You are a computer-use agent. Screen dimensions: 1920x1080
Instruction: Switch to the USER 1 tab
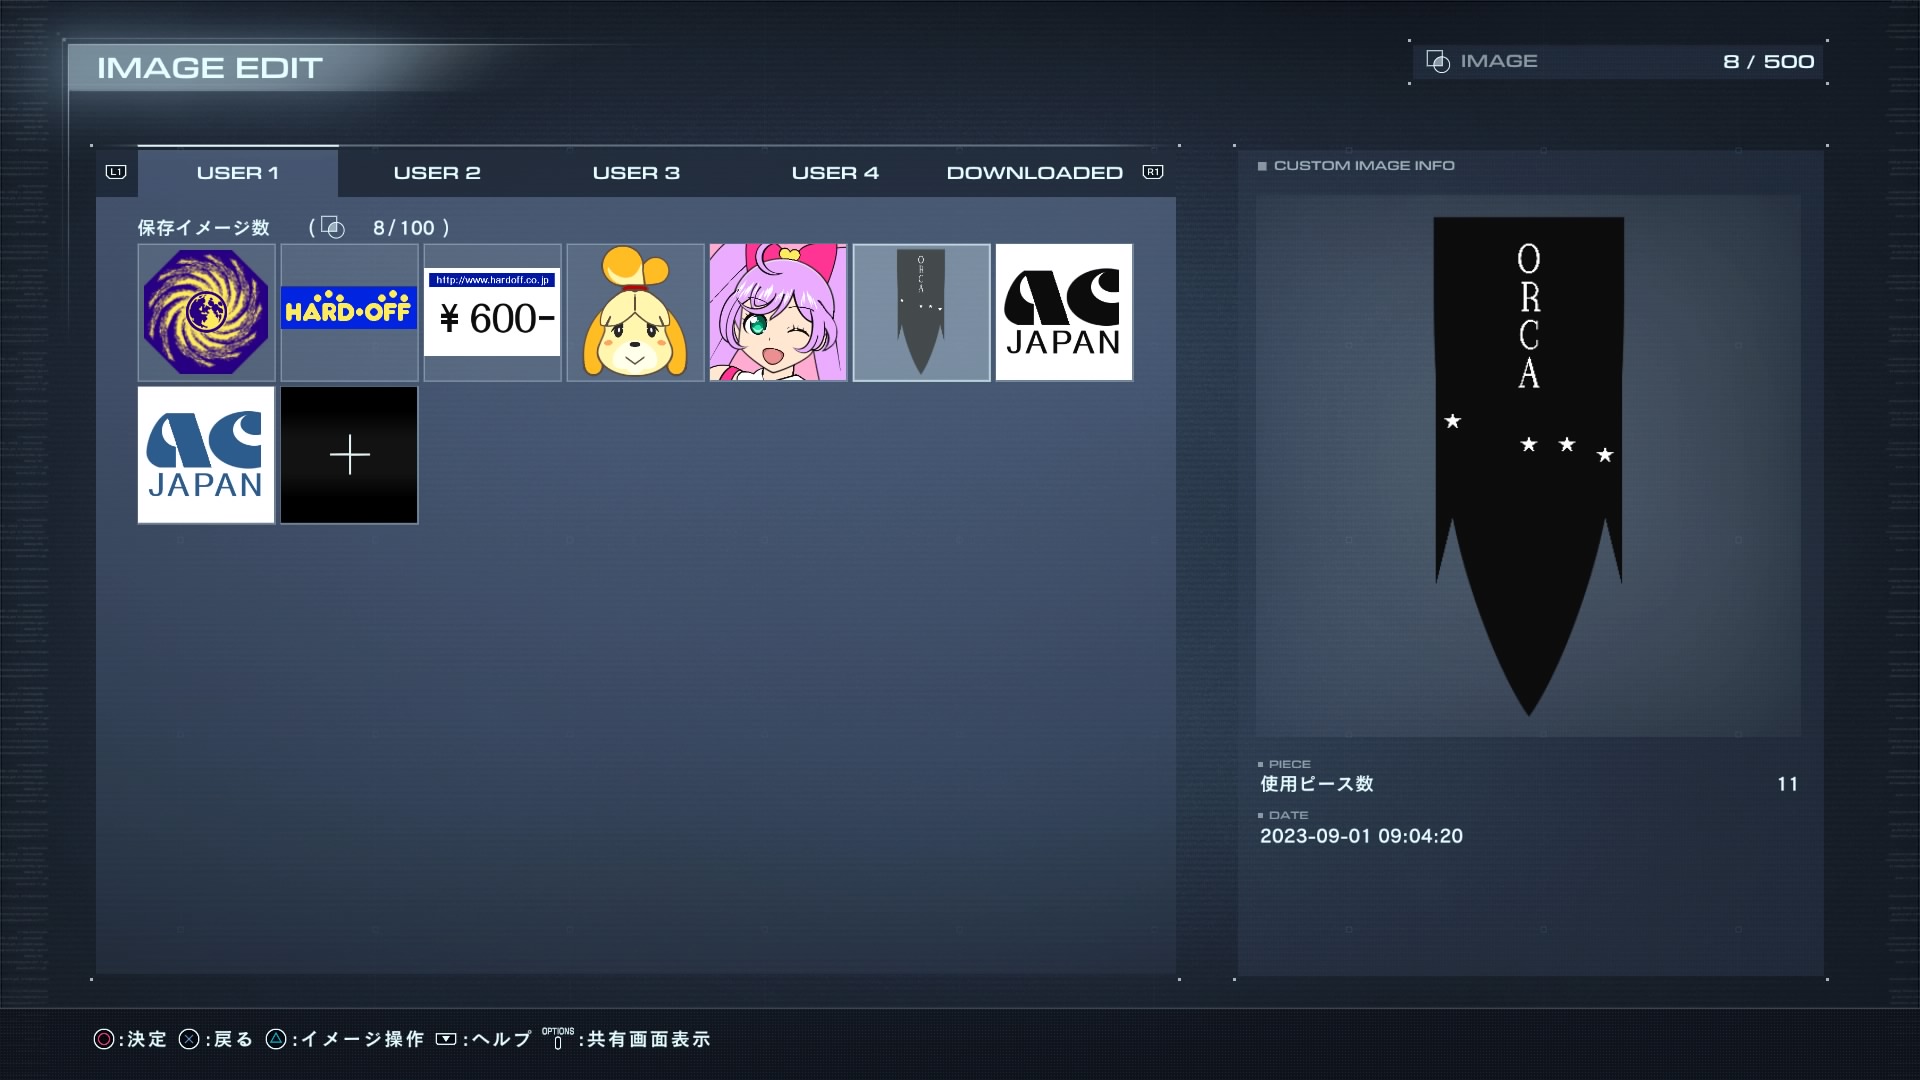point(238,172)
